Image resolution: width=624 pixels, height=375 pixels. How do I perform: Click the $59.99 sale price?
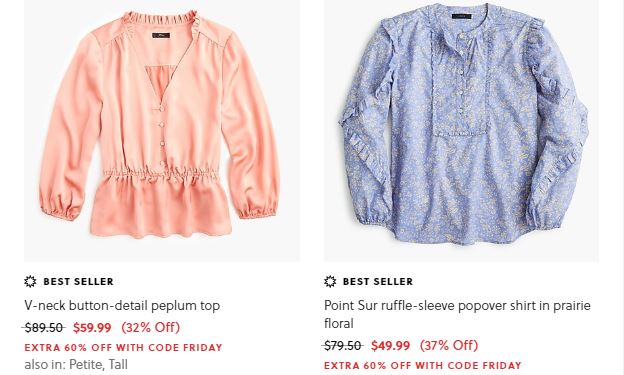pyautogui.click(x=92, y=328)
